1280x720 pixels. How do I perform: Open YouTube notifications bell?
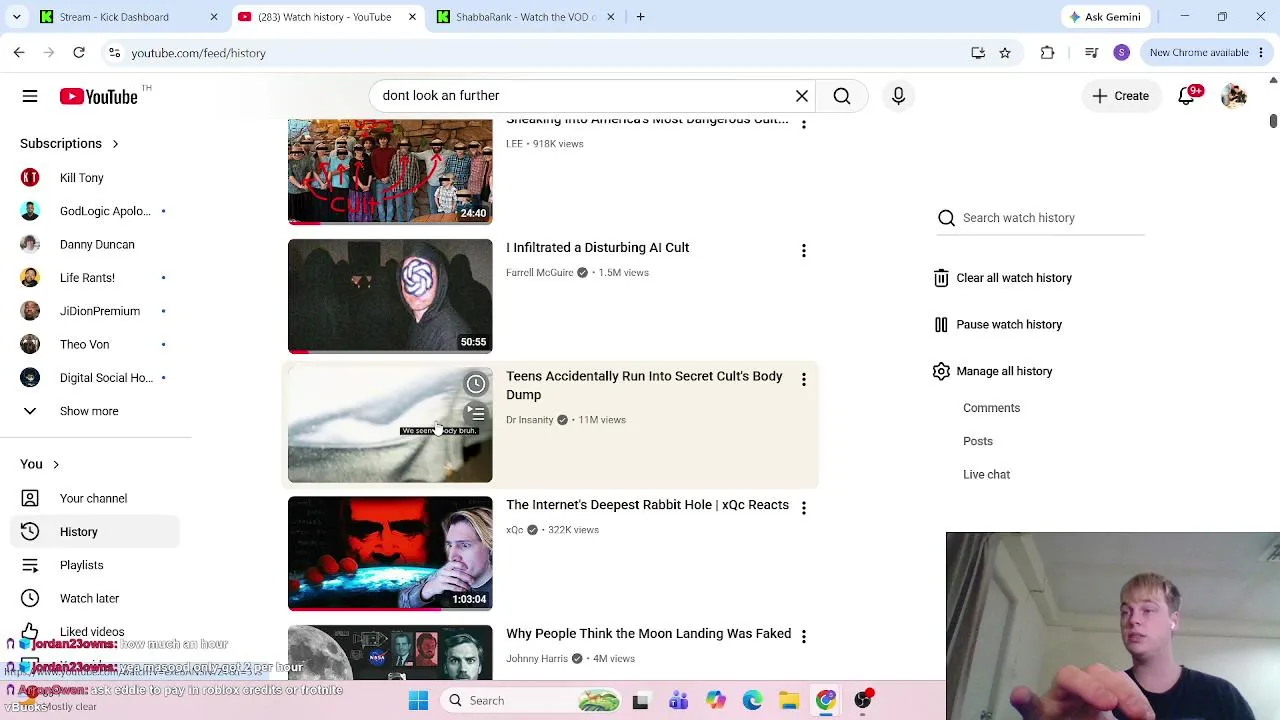click(x=1187, y=96)
